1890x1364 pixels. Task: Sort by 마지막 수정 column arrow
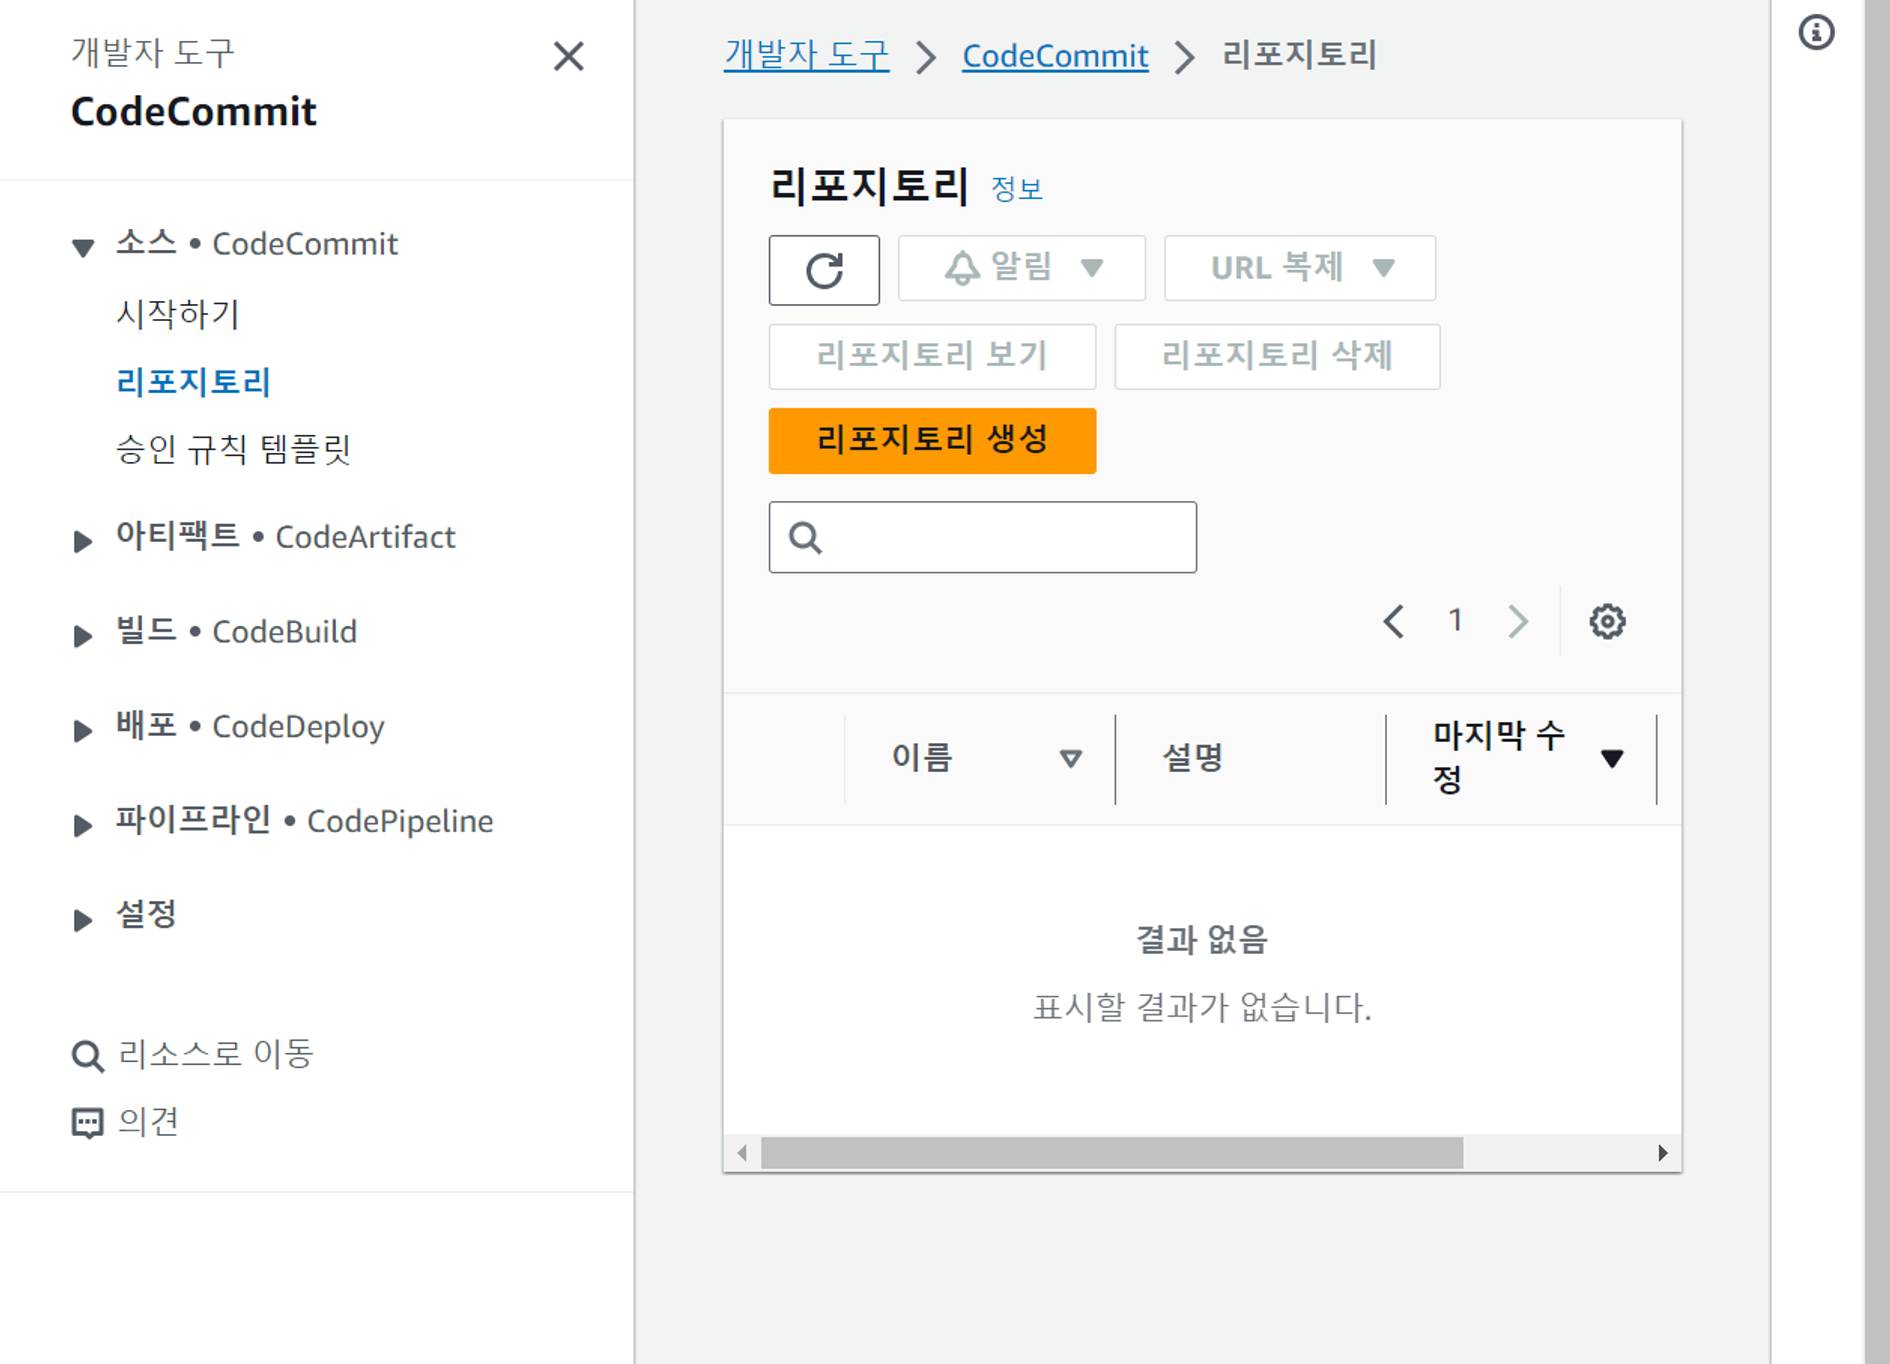click(x=1611, y=759)
